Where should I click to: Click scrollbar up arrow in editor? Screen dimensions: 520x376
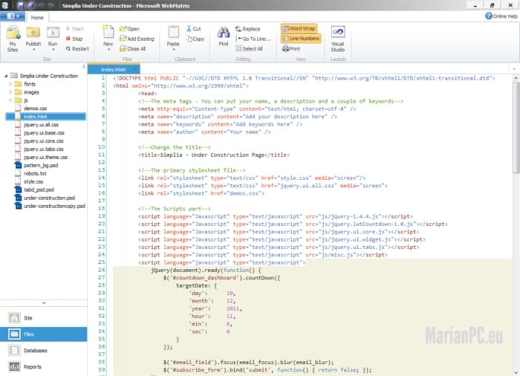516,78
